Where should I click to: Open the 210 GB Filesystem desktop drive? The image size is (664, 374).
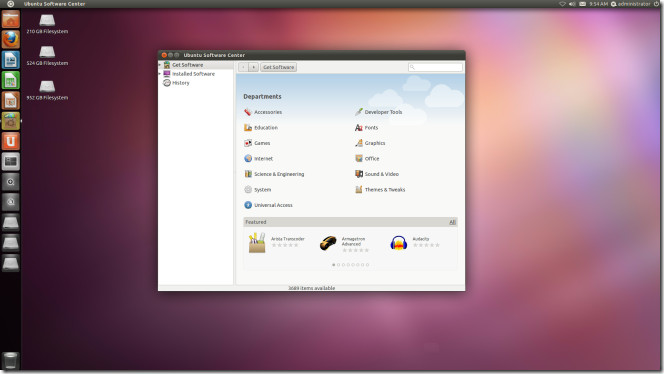[47, 24]
